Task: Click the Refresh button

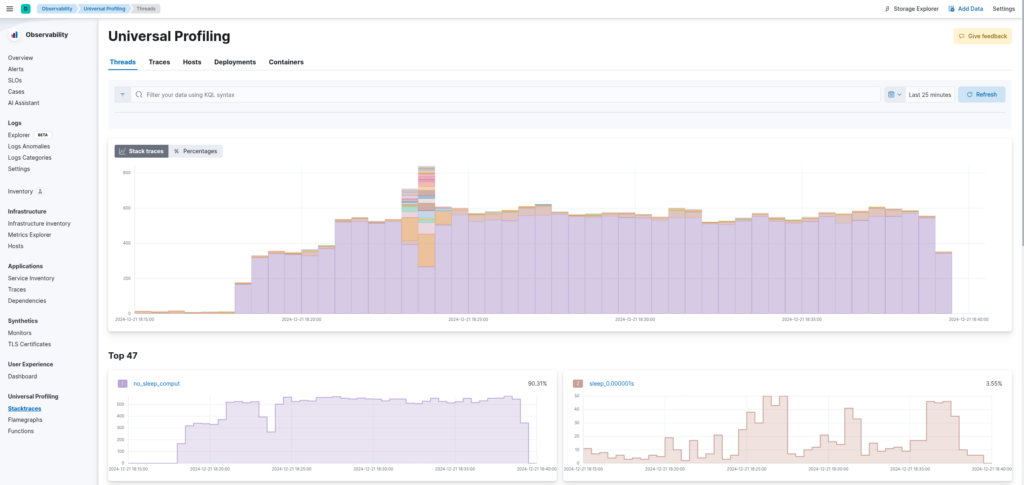Action: (982, 95)
